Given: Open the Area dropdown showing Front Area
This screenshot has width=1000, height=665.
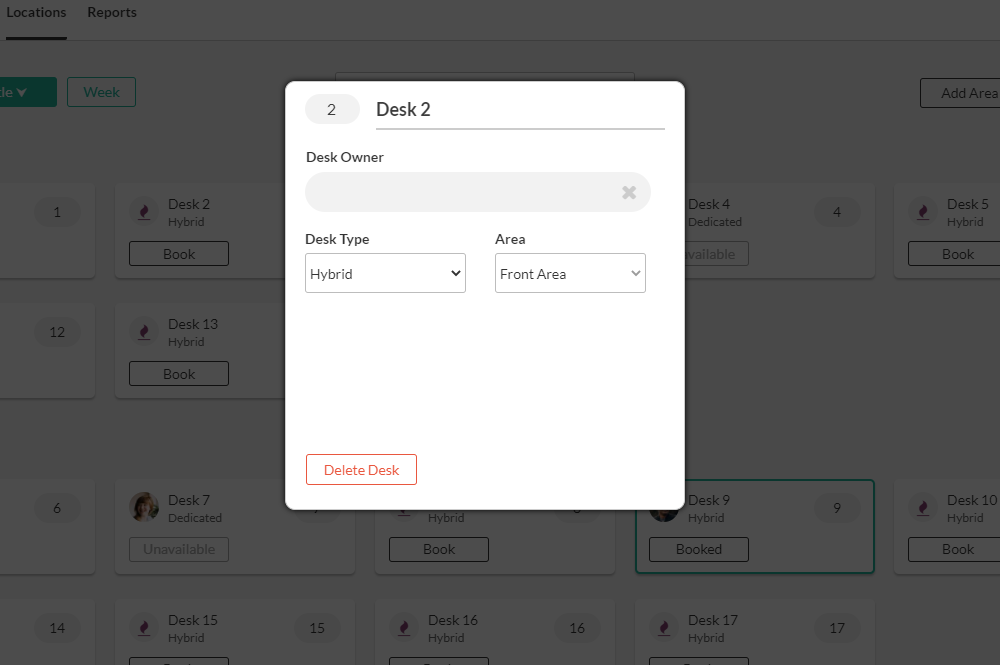Looking at the screenshot, I should (570, 274).
